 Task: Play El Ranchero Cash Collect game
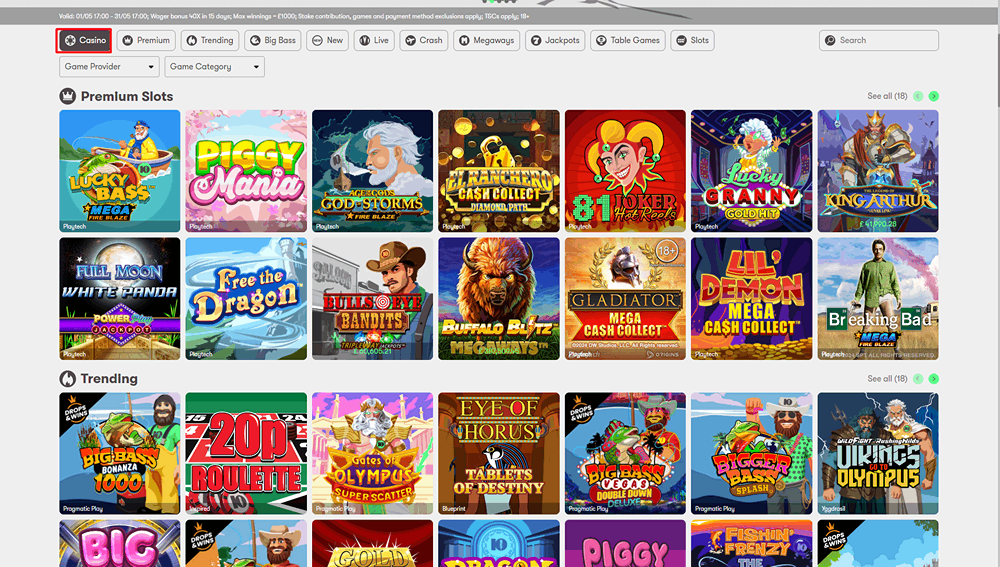tap(499, 171)
